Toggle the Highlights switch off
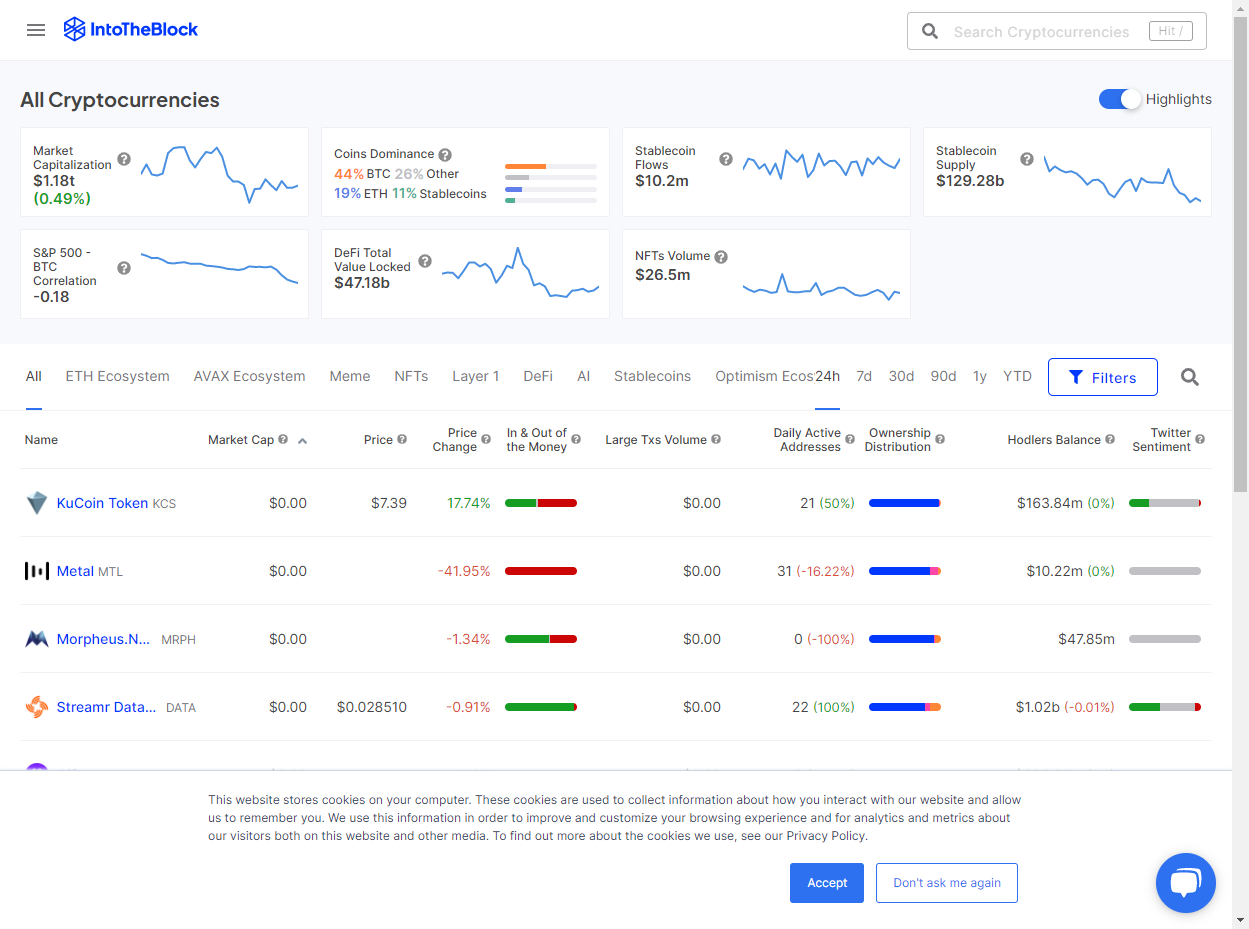1249x929 pixels. pyautogui.click(x=1119, y=99)
